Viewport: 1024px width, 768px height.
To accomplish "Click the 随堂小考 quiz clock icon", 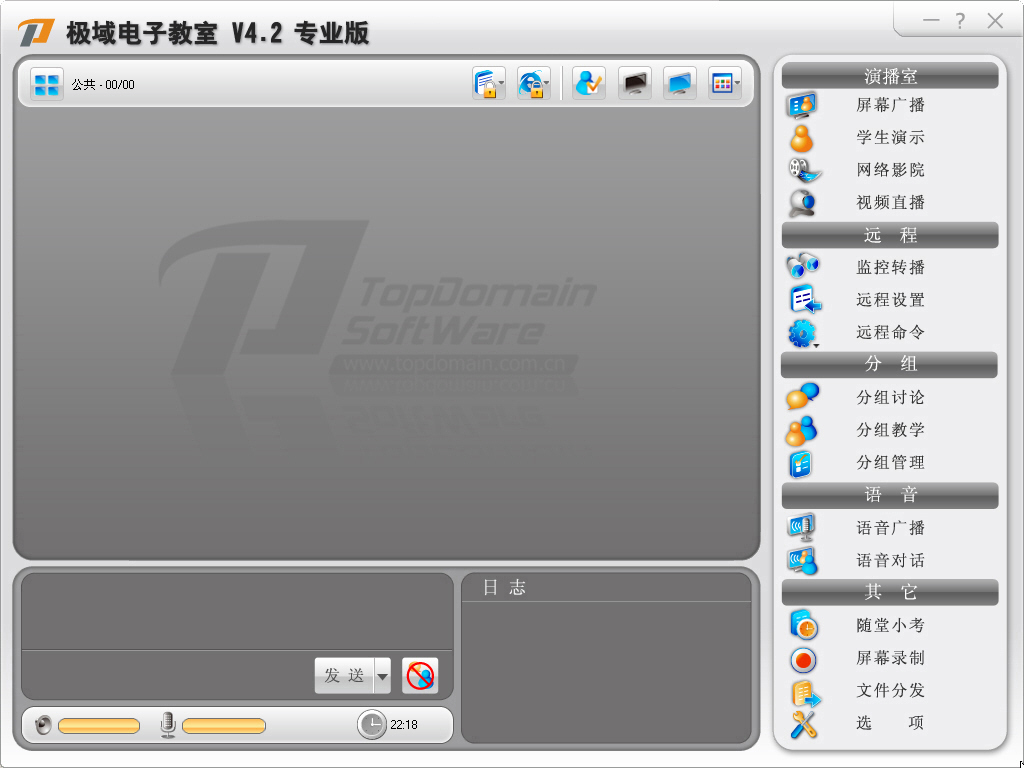I will click(803, 625).
